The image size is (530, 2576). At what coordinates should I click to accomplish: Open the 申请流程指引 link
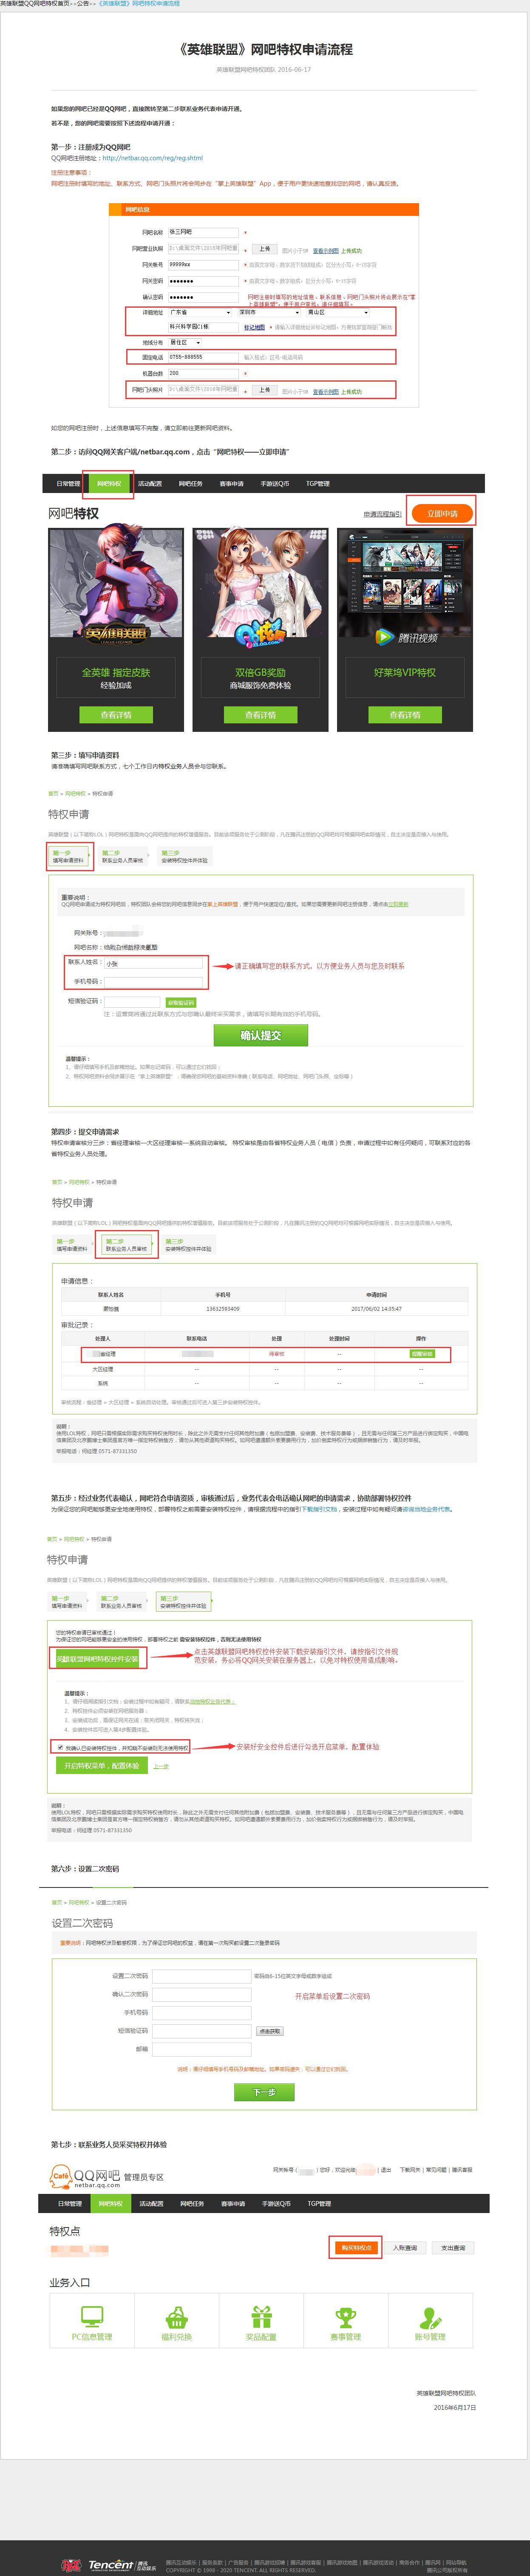(x=382, y=514)
